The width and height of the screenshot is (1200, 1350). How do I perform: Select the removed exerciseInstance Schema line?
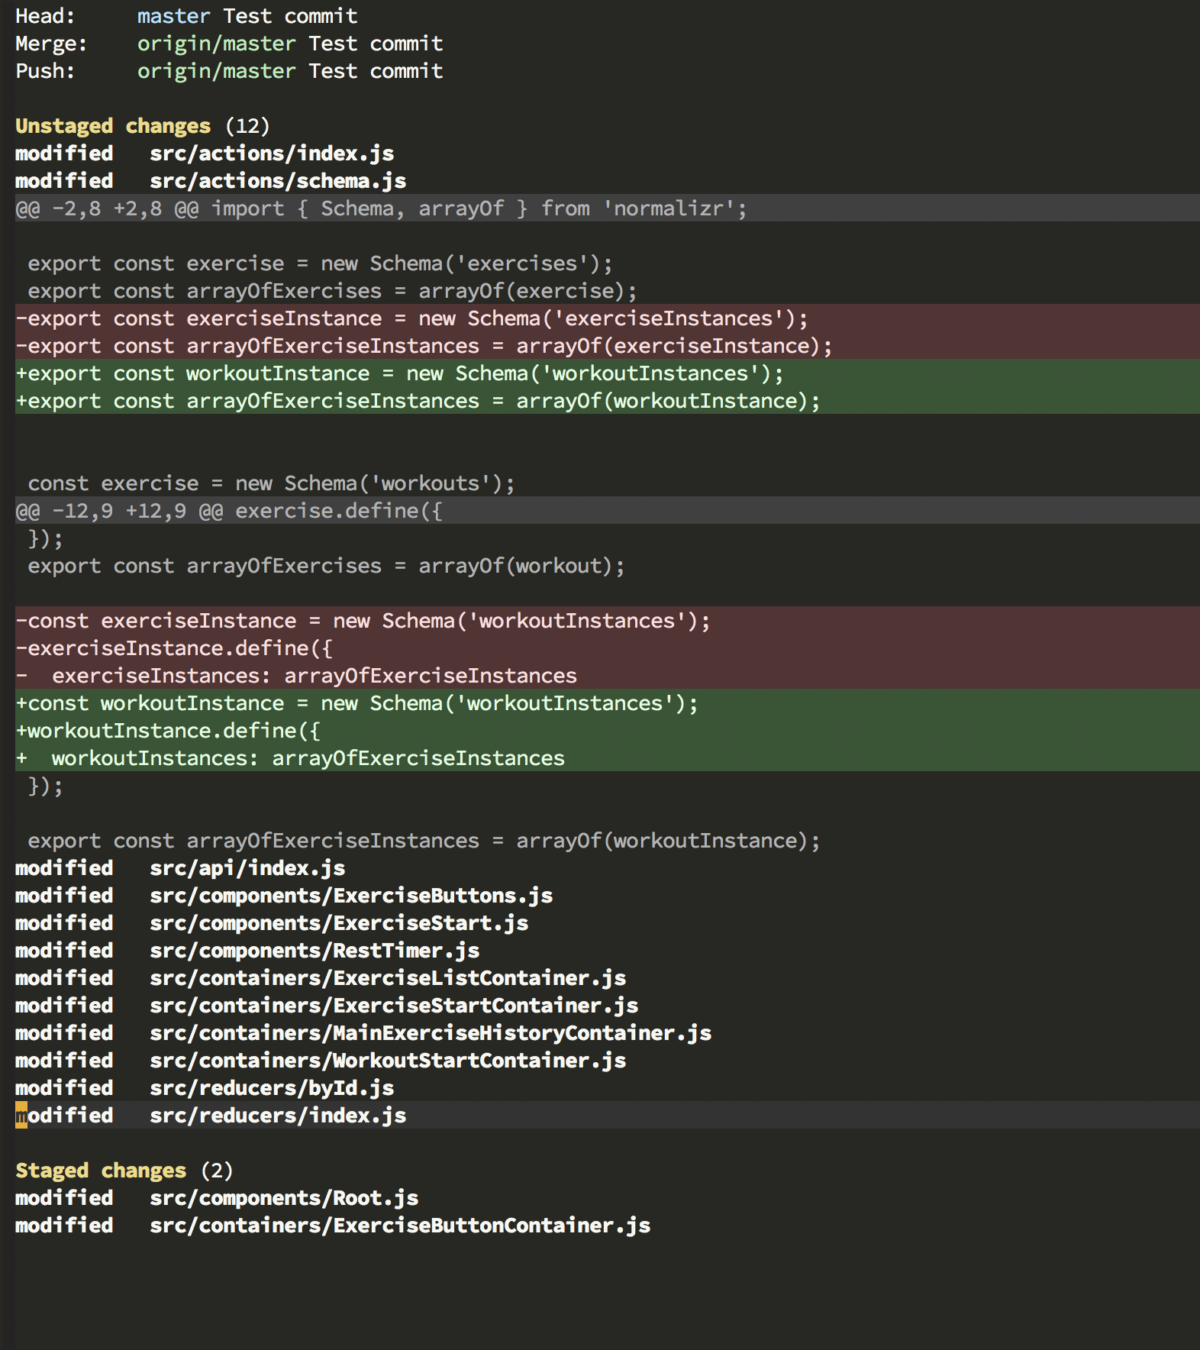[412, 318]
